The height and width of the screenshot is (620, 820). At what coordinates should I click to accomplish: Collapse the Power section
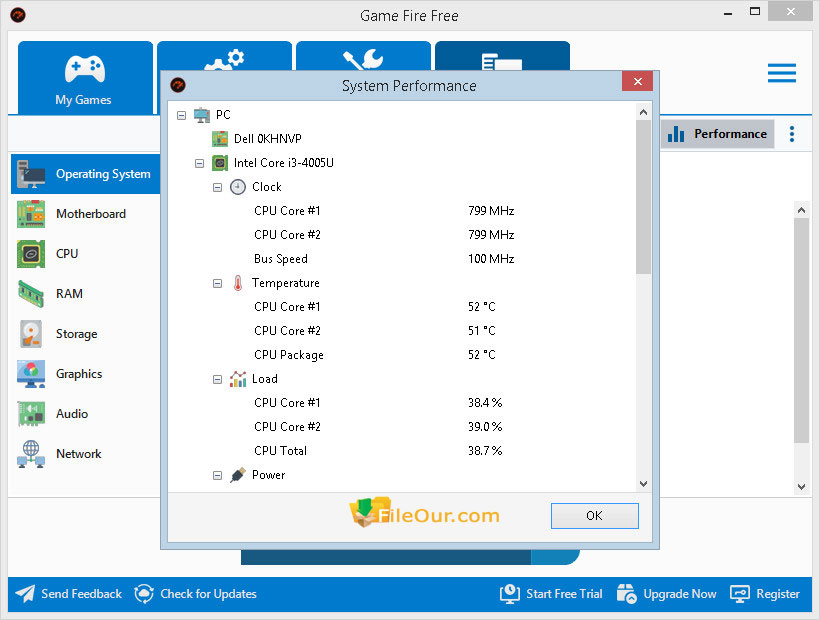pos(218,476)
